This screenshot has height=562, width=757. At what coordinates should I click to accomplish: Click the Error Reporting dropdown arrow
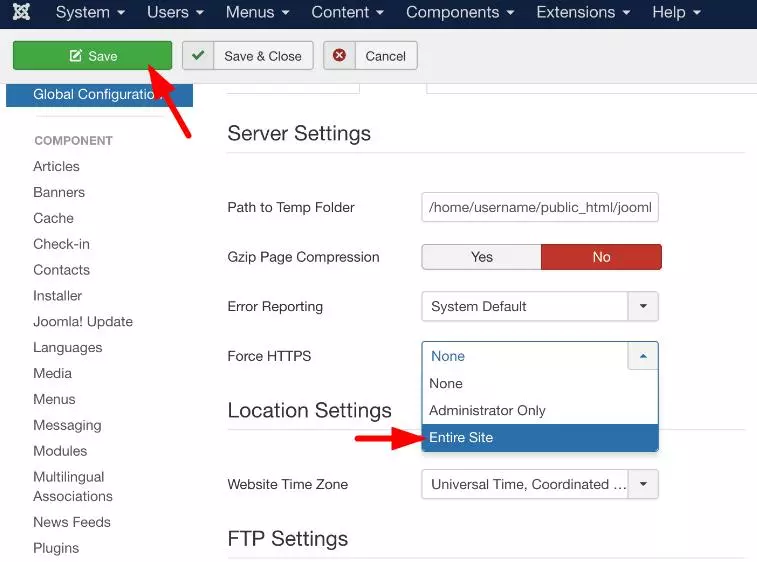click(643, 306)
